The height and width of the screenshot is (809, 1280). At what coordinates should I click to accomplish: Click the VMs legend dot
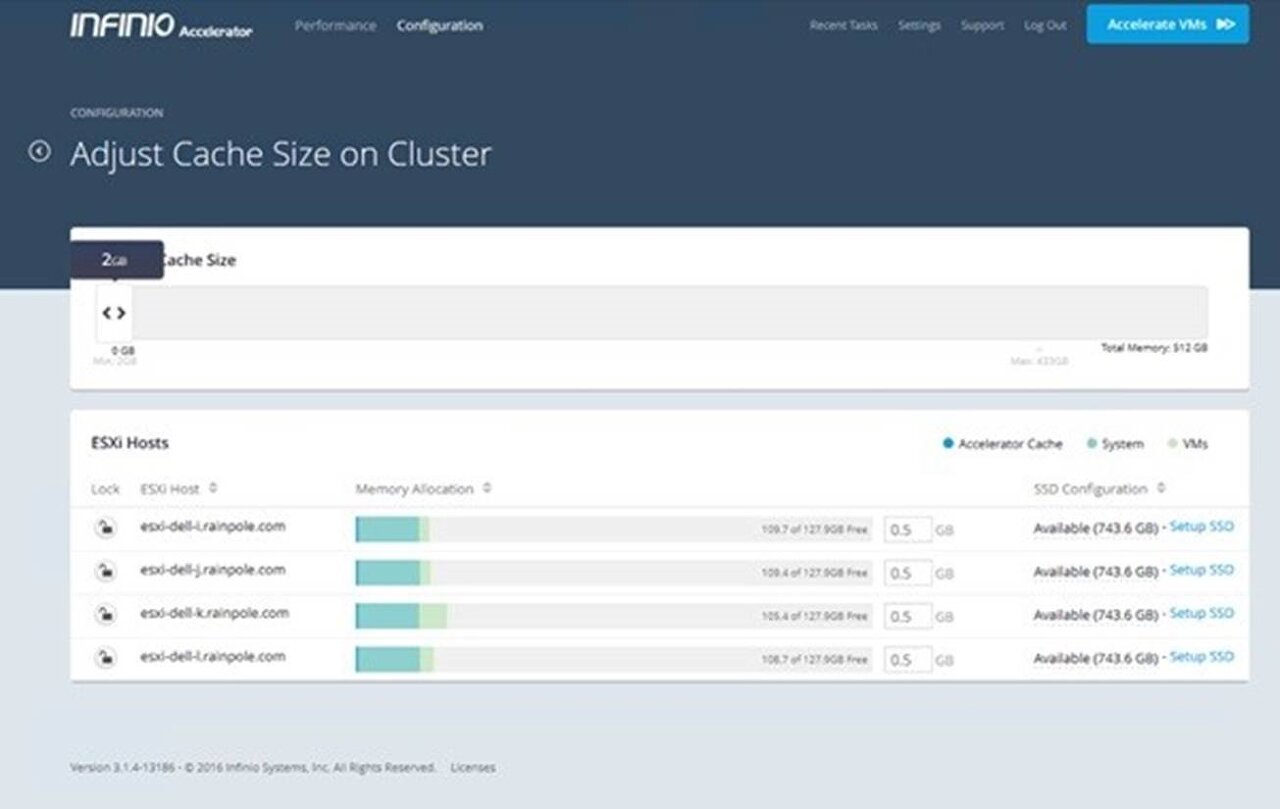(x=1172, y=443)
